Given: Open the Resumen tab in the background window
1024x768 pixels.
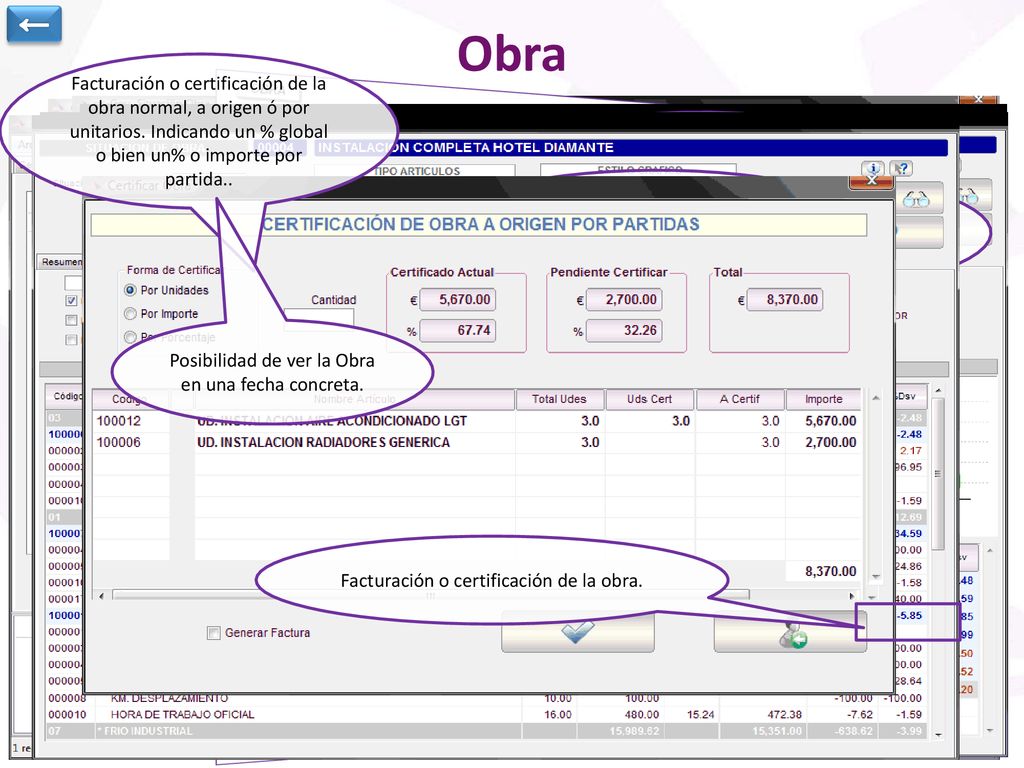Looking at the screenshot, I should pyautogui.click(x=61, y=262).
